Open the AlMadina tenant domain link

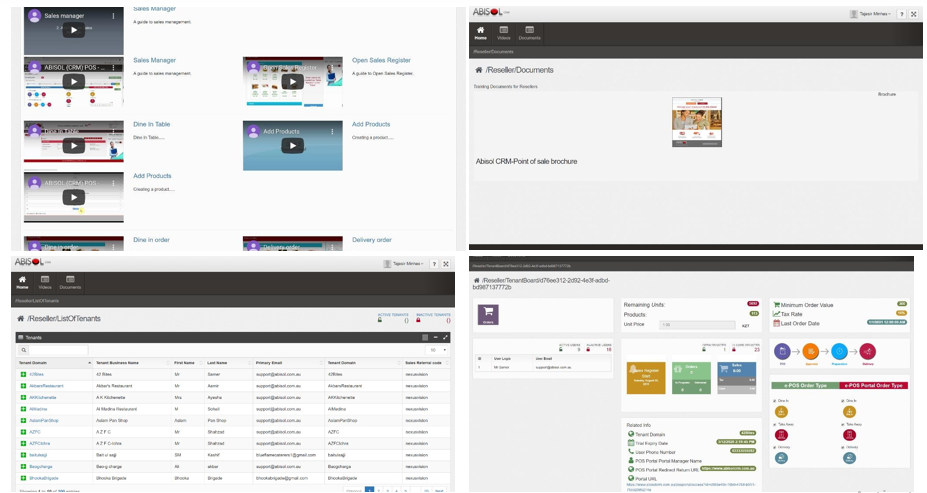tap(38, 408)
